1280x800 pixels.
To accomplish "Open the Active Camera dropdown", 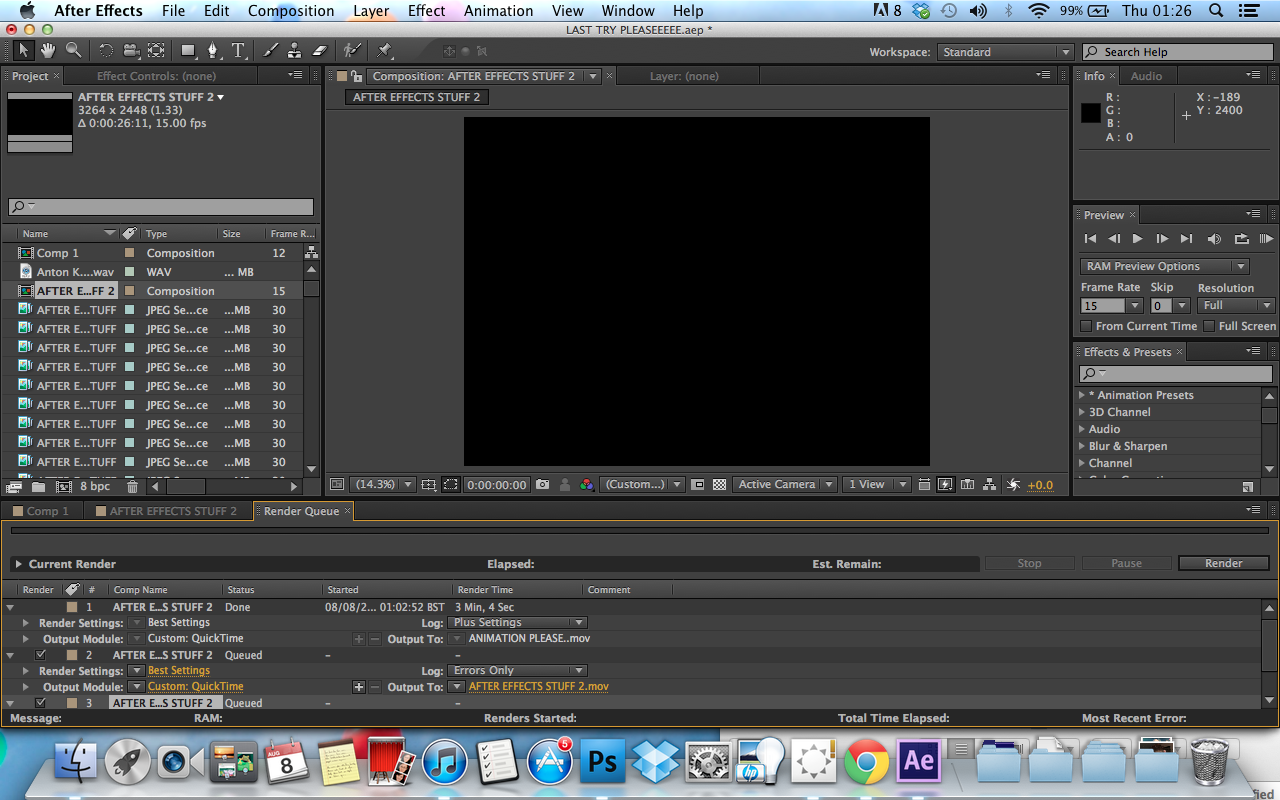I will point(784,484).
